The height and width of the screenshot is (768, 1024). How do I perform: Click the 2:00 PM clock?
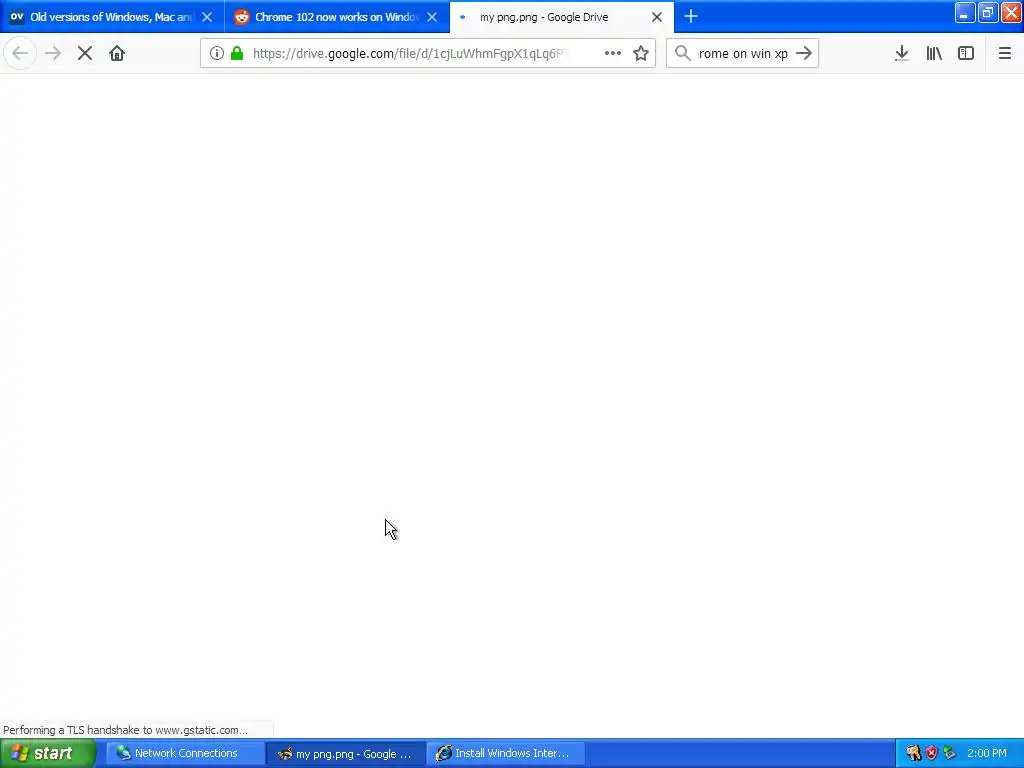tap(987, 754)
